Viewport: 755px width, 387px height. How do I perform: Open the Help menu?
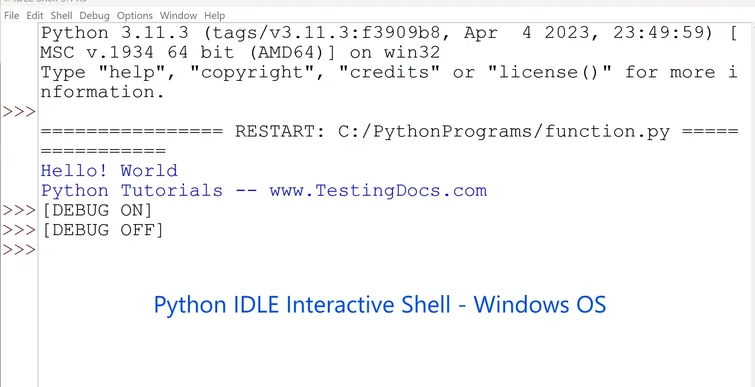pyautogui.click(x=214, y=15)
